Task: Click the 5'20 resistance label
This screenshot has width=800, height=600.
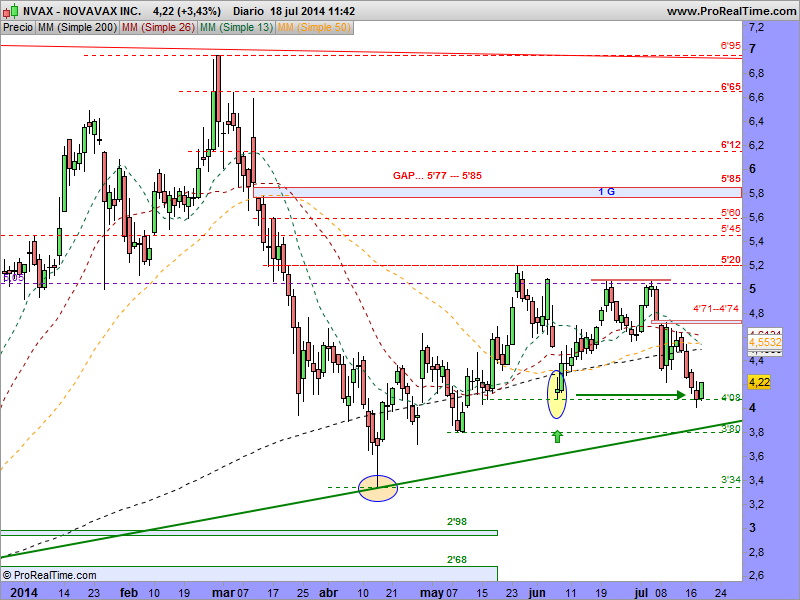Action: pyautogui.click(x=731, y=260)
